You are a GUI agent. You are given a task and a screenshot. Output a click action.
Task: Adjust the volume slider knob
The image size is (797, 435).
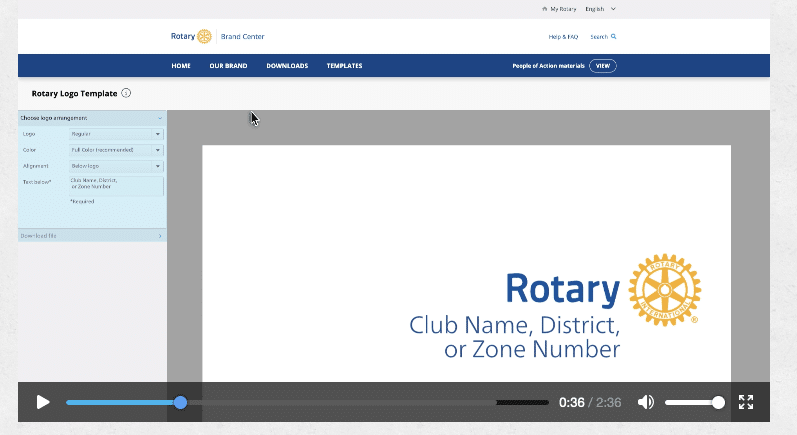click(718, 402)
